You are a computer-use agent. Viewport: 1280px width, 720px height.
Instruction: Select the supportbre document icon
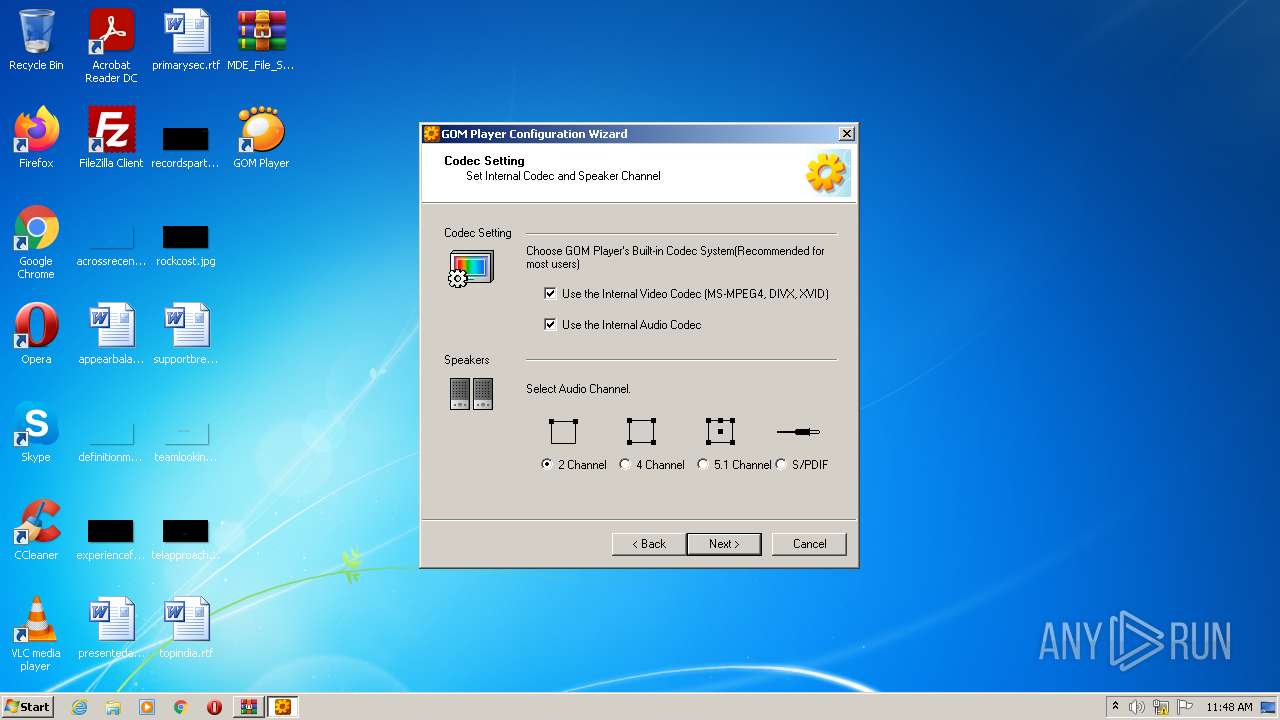[x=186, y=334]
